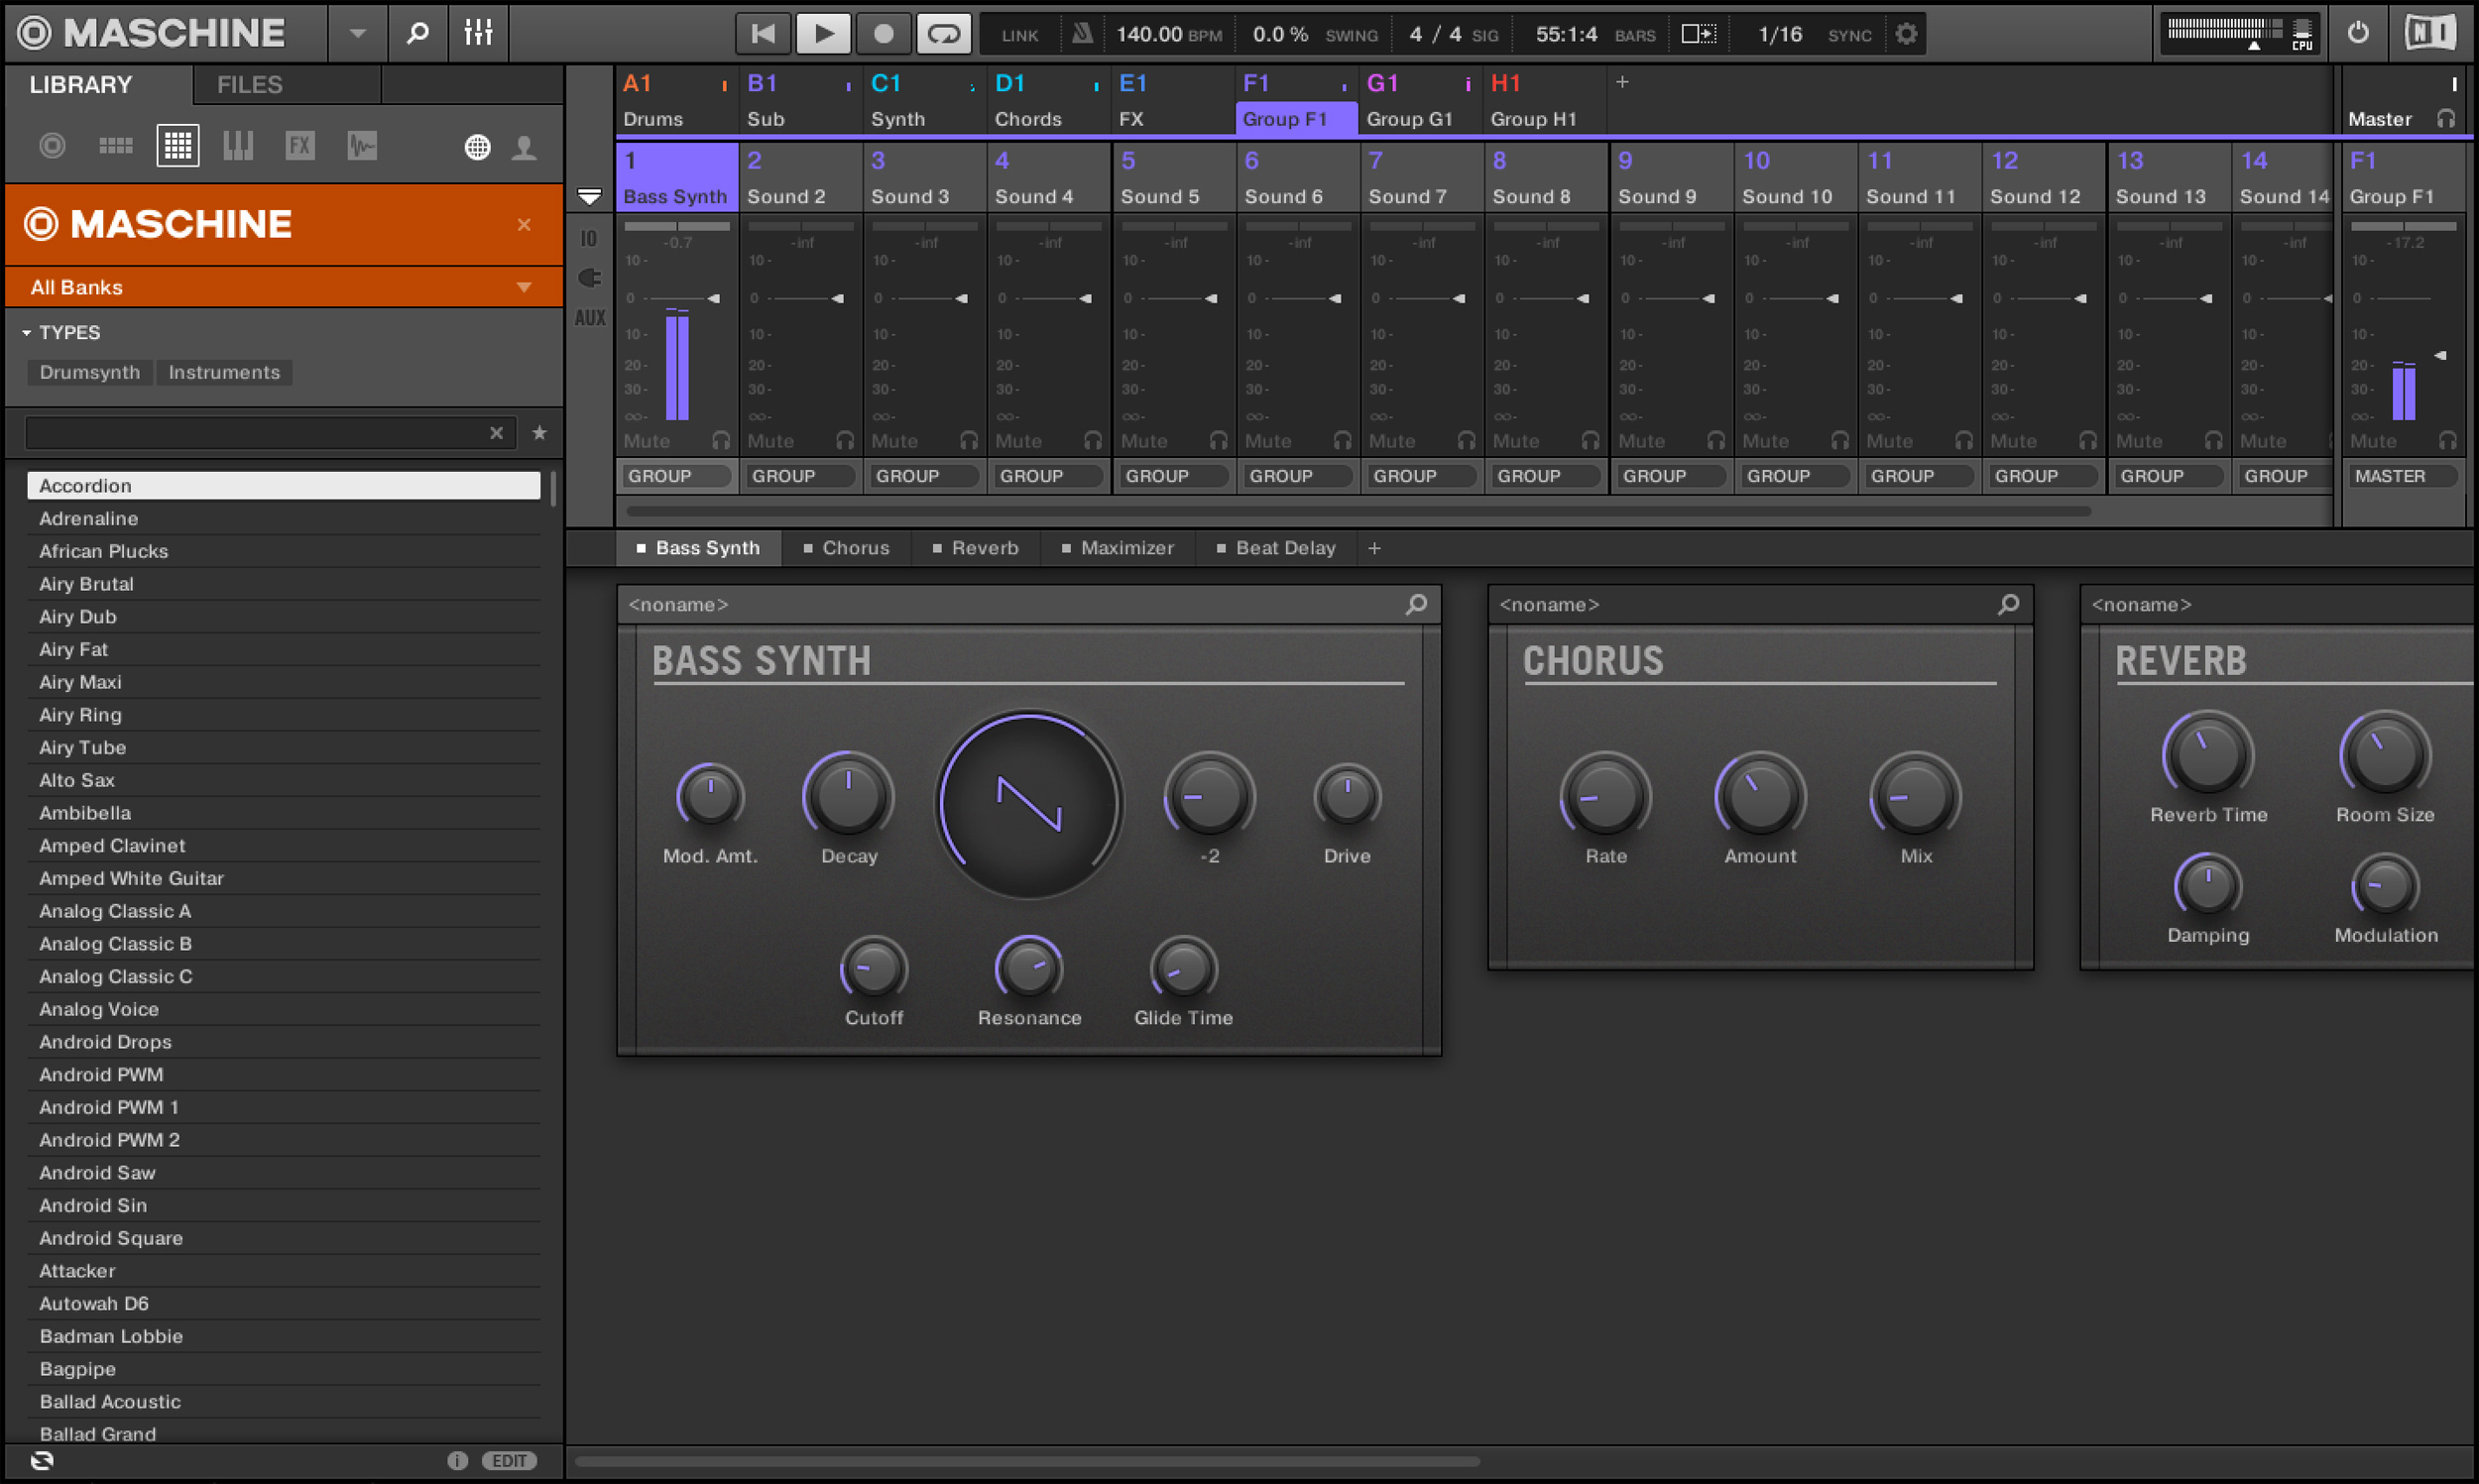Click the search magnifier in the header
This screenshot has width=2479, height=1484.
click(417, 33)
